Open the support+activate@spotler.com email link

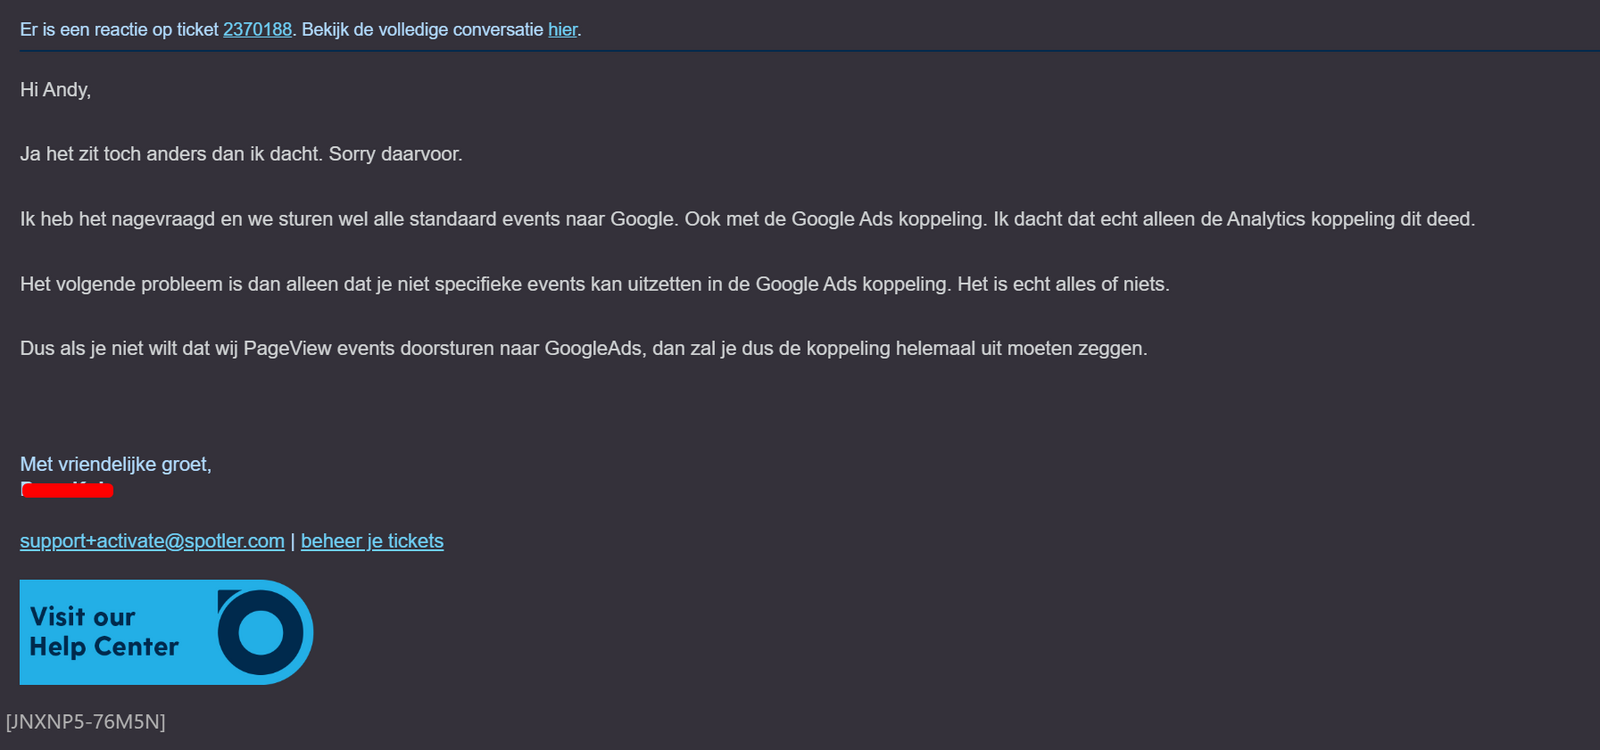click(x=152, y=541)
